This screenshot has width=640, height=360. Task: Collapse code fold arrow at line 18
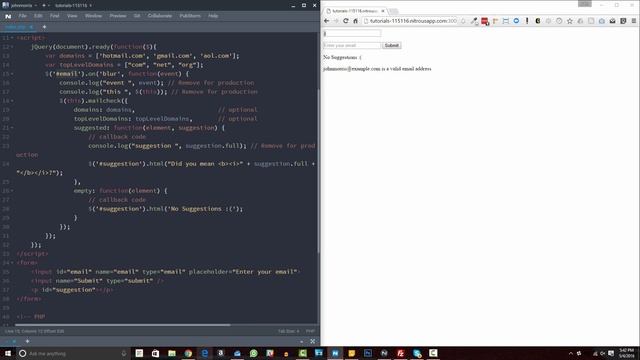12,101
